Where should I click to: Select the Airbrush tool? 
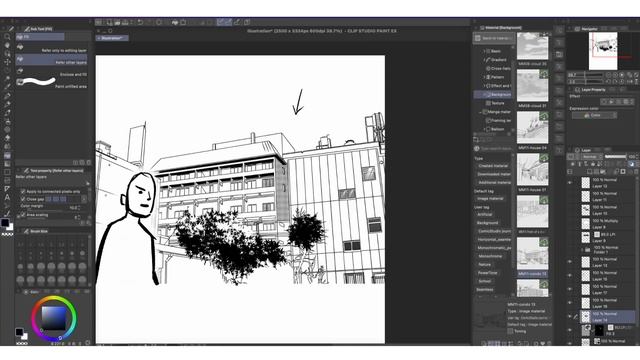click(7, 122)
